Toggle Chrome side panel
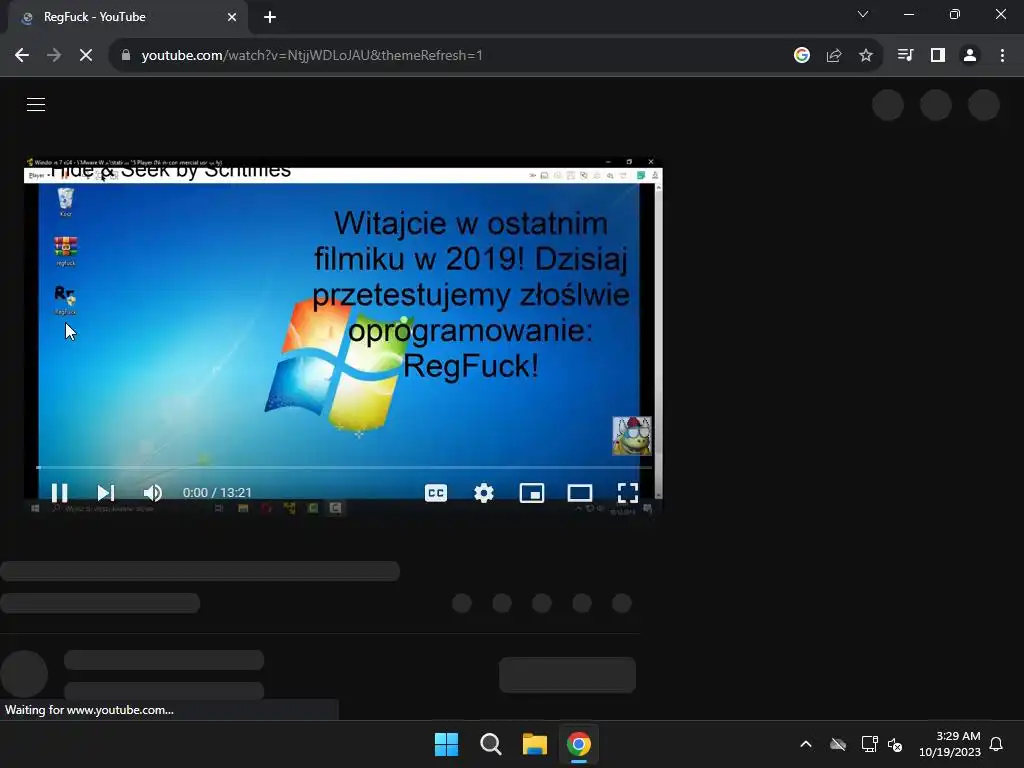 (x=937, y=56)
